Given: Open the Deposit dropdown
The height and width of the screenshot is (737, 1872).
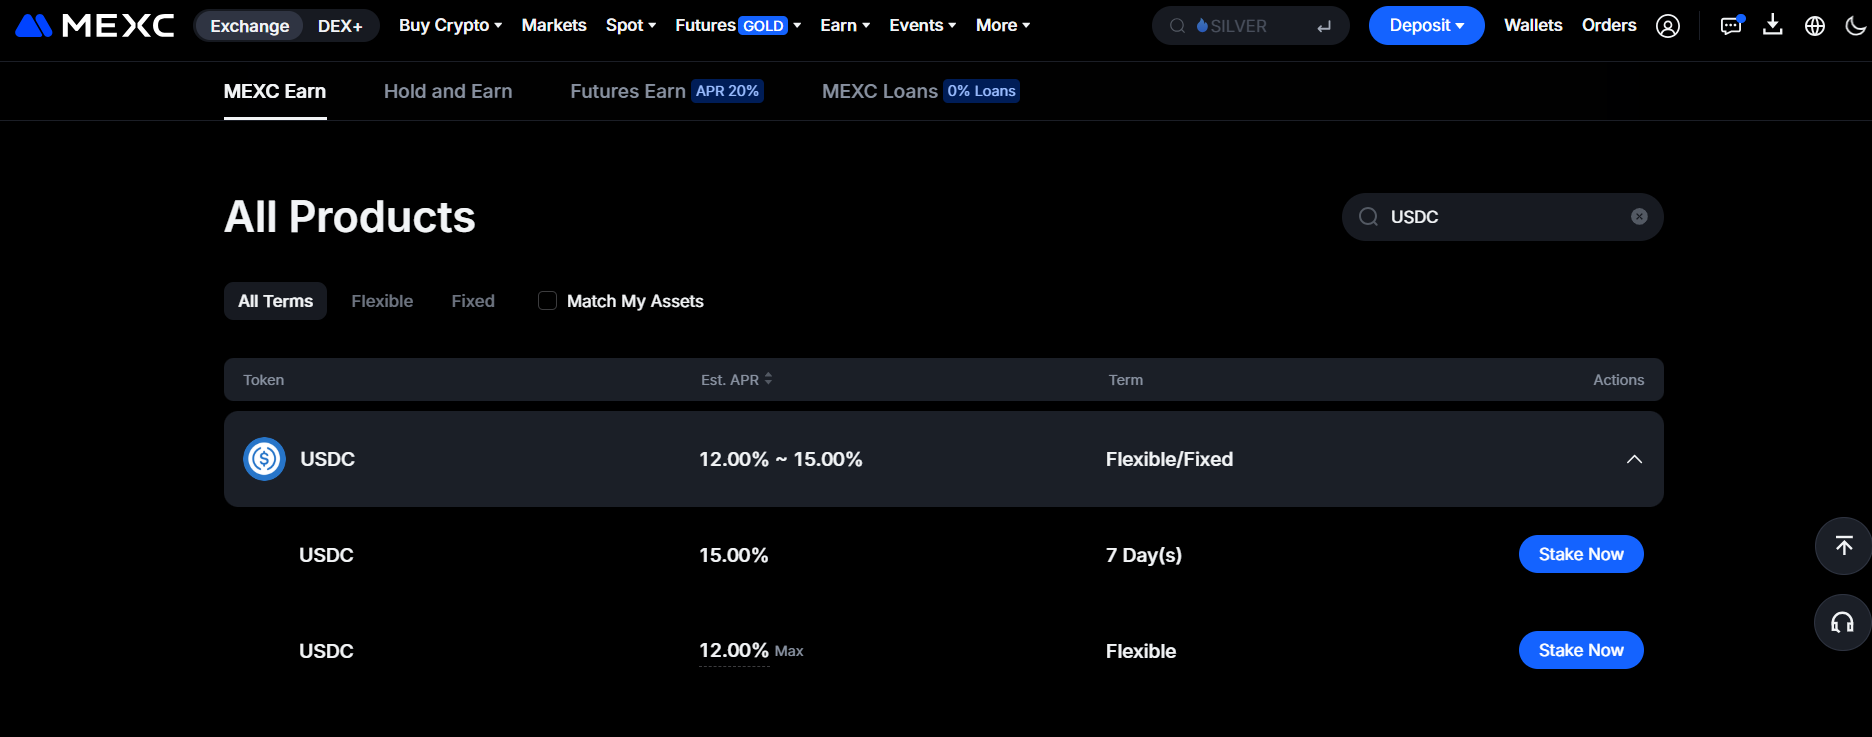Looking at the screenshot, I should click(x=1426, y=26).
